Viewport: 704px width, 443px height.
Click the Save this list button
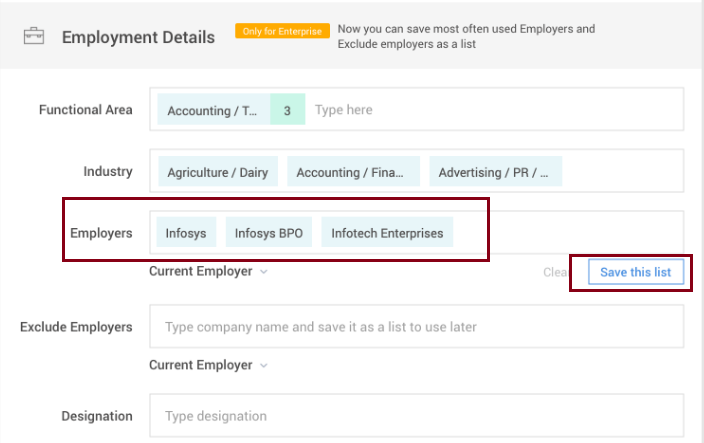click(636, 272)
